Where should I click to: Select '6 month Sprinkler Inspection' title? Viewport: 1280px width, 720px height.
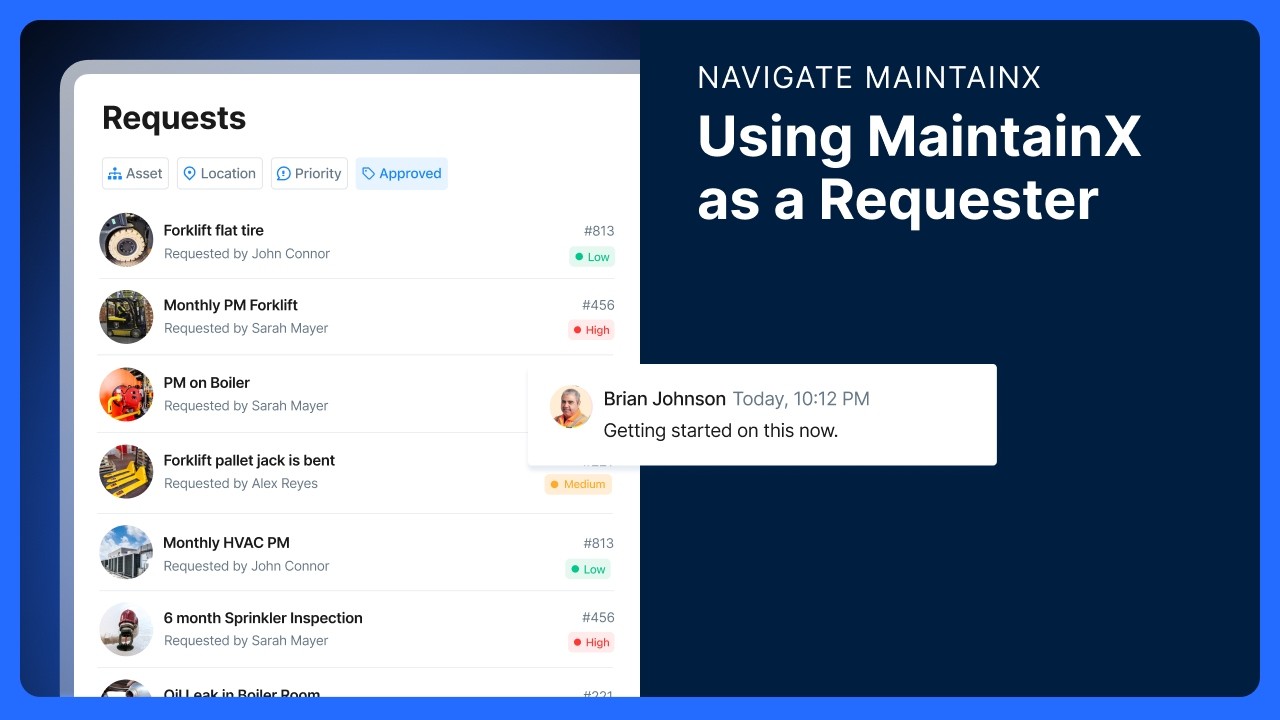(263, 618)
